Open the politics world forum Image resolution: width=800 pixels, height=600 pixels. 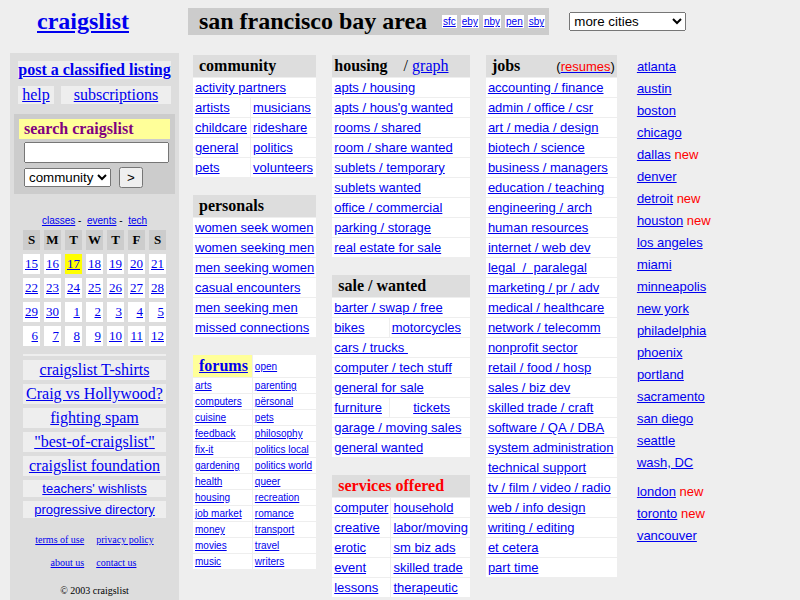click(283, 465)
